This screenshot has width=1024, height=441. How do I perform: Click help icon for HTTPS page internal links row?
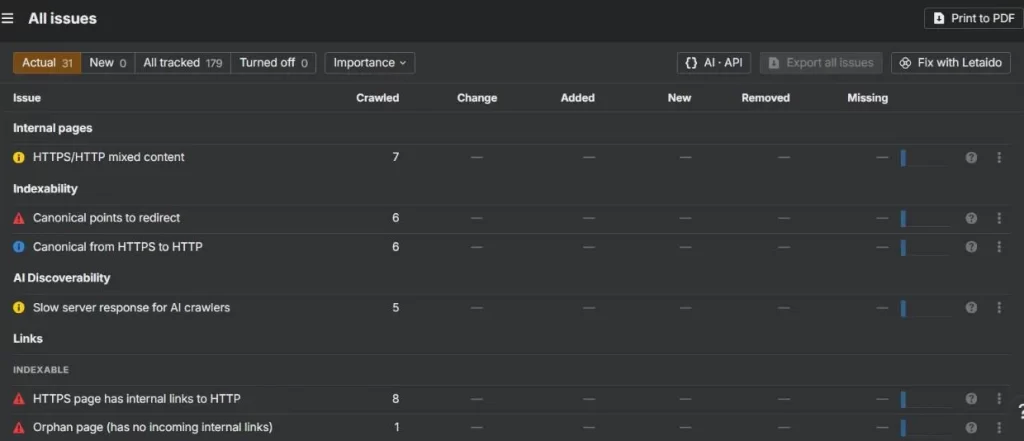tap(971, 399)
